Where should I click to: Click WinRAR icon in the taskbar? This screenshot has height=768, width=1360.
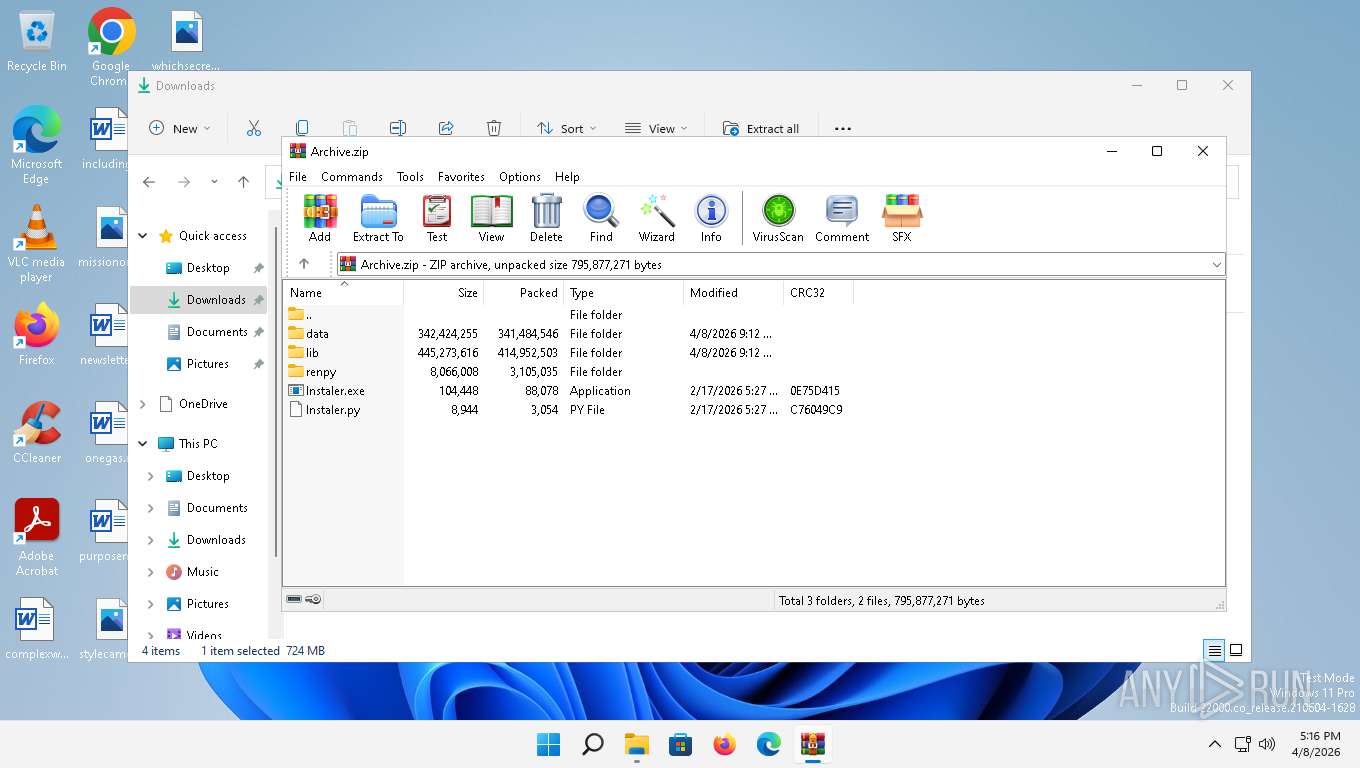point(813,744)
